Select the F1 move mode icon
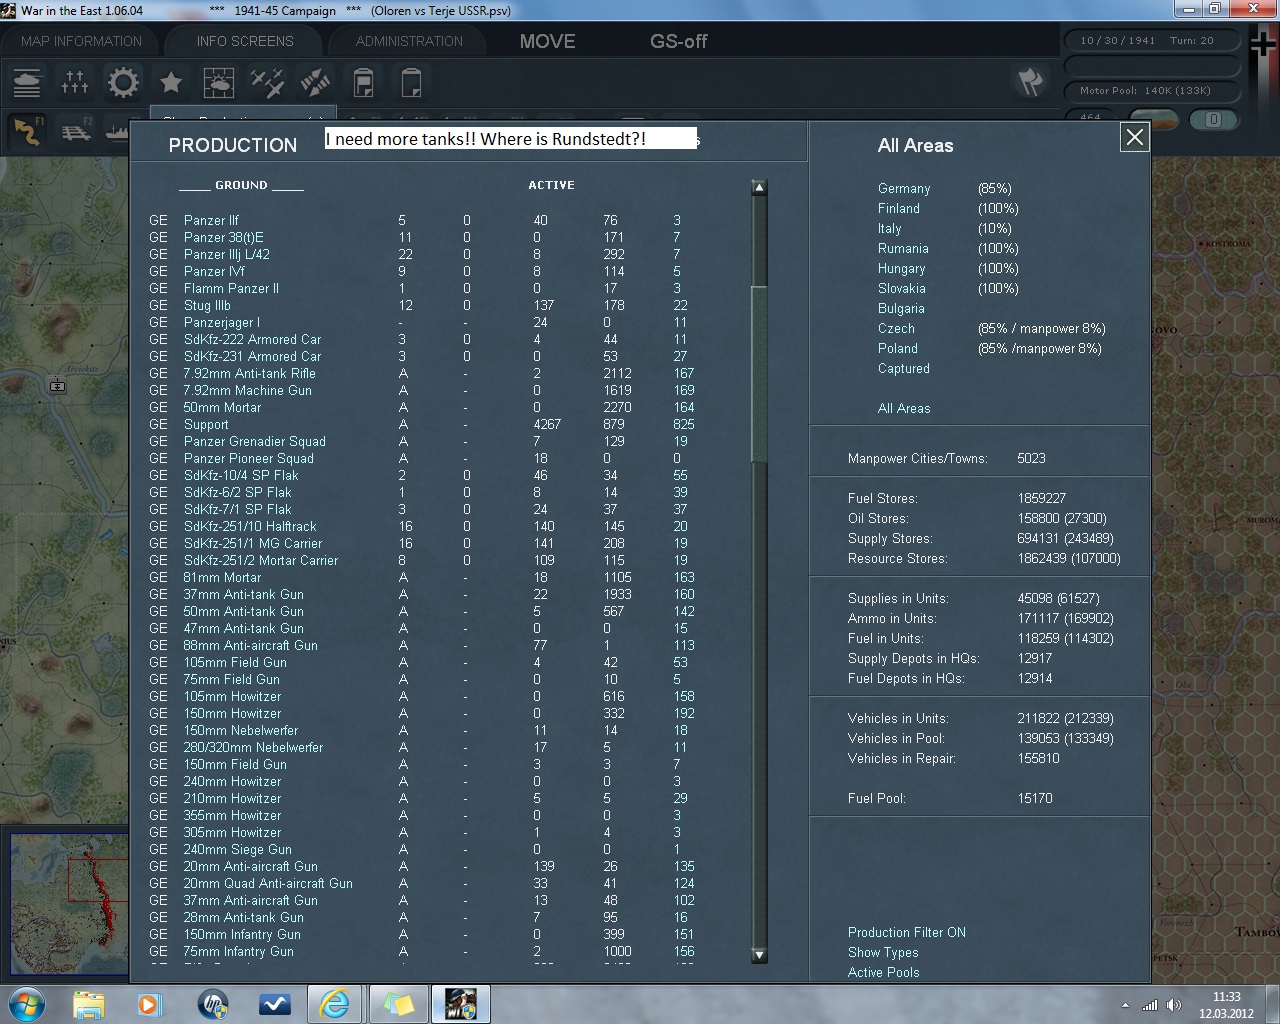Viewport: 1280px width, 1024px height. click(28, 131)
